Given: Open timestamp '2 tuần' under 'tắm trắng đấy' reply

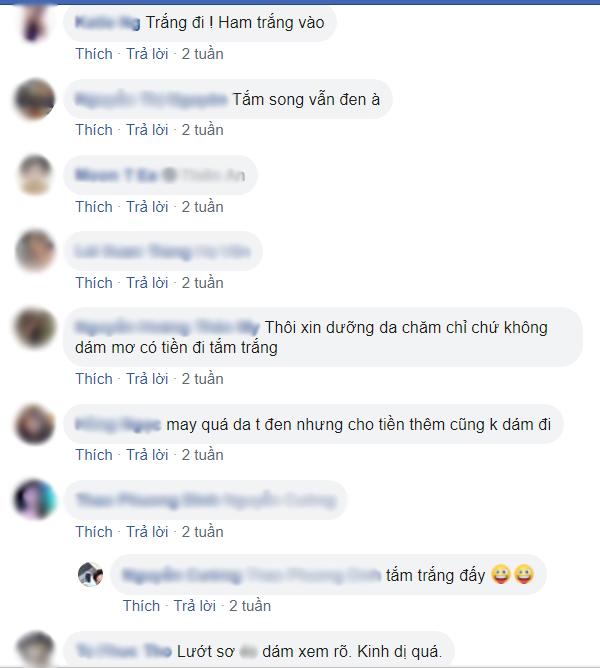Looking at the screenshot, I should (250, 605).
